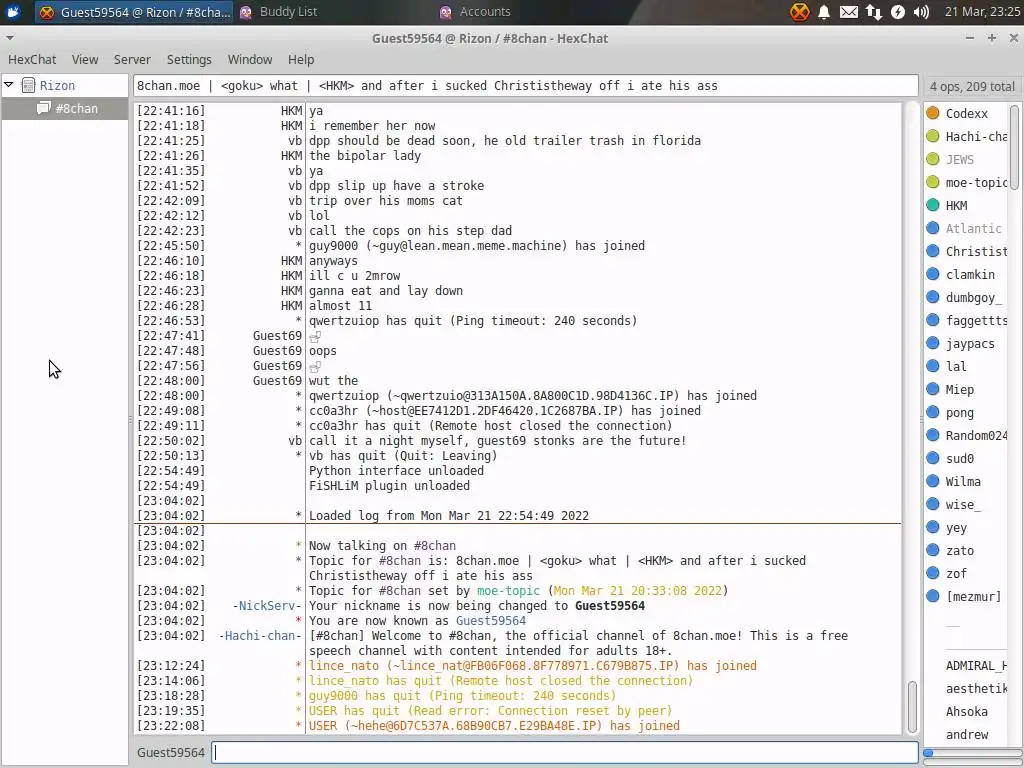This screenshot has width=1024, height=768.
Task: Open the mail indicator icon
Action: pyautogui.click(x=848, y=12)
